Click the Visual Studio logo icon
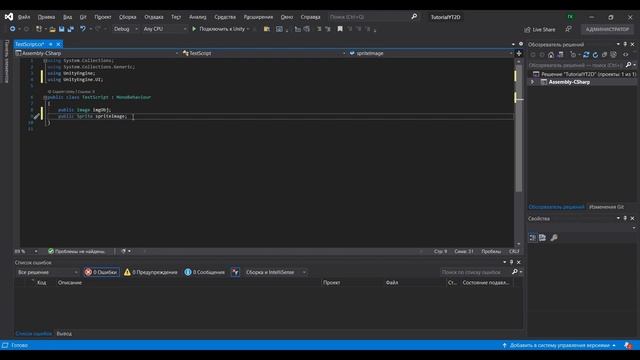The height and width of the screenshot is (360, 640). point(9,17)
